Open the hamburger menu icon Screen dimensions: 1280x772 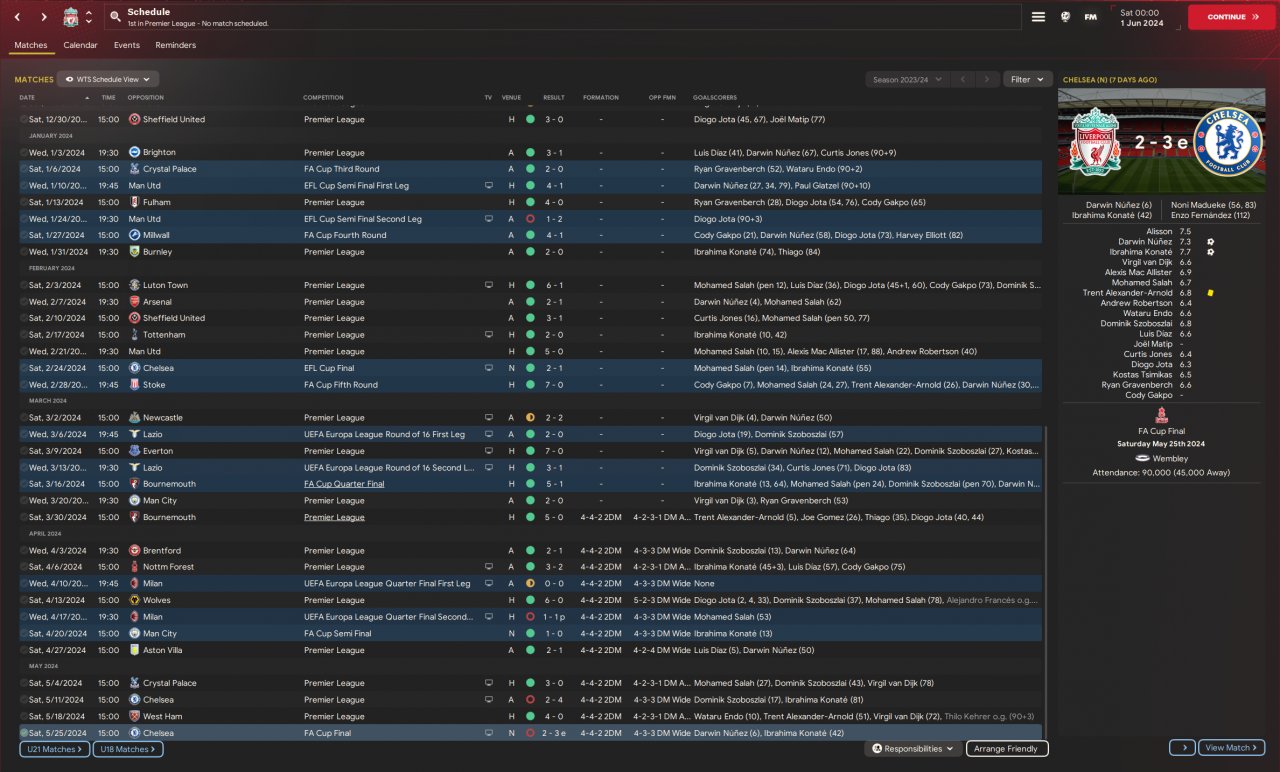(x=1038, y=17)
